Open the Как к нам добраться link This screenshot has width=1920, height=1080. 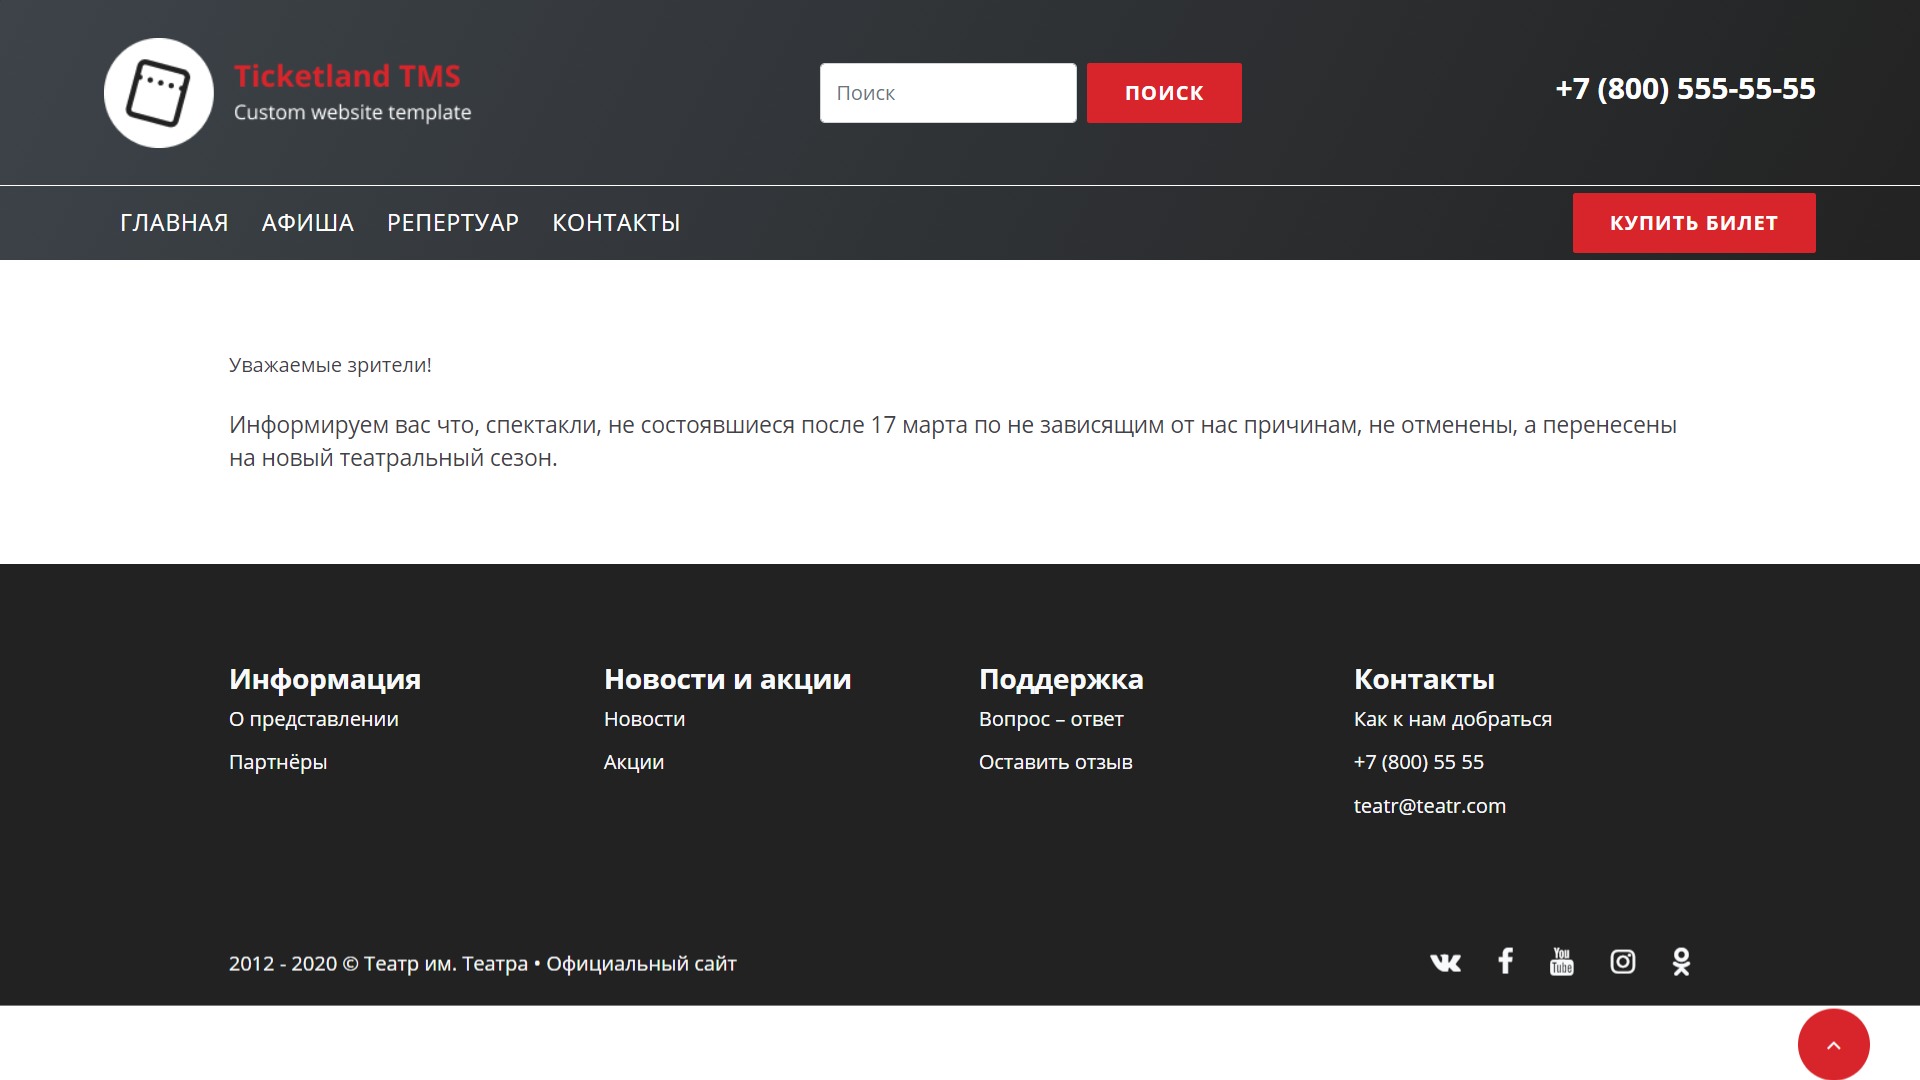pos(1453,719)
